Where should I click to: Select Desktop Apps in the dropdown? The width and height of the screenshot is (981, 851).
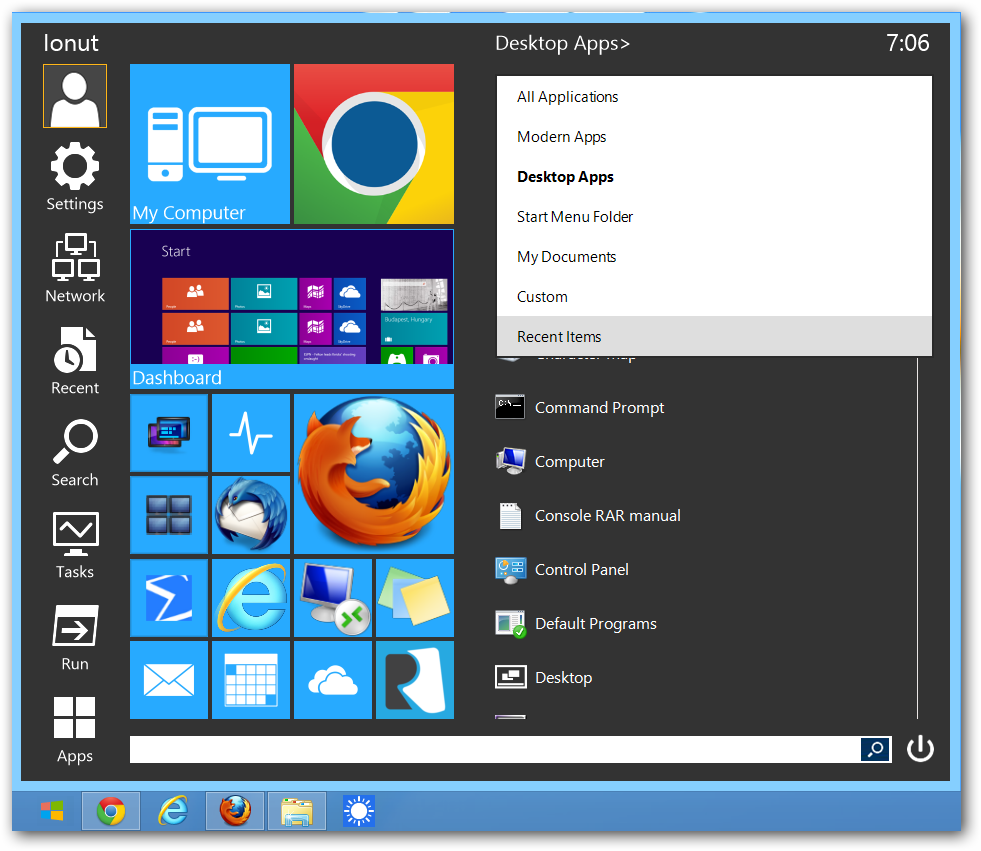pos(714,177)
